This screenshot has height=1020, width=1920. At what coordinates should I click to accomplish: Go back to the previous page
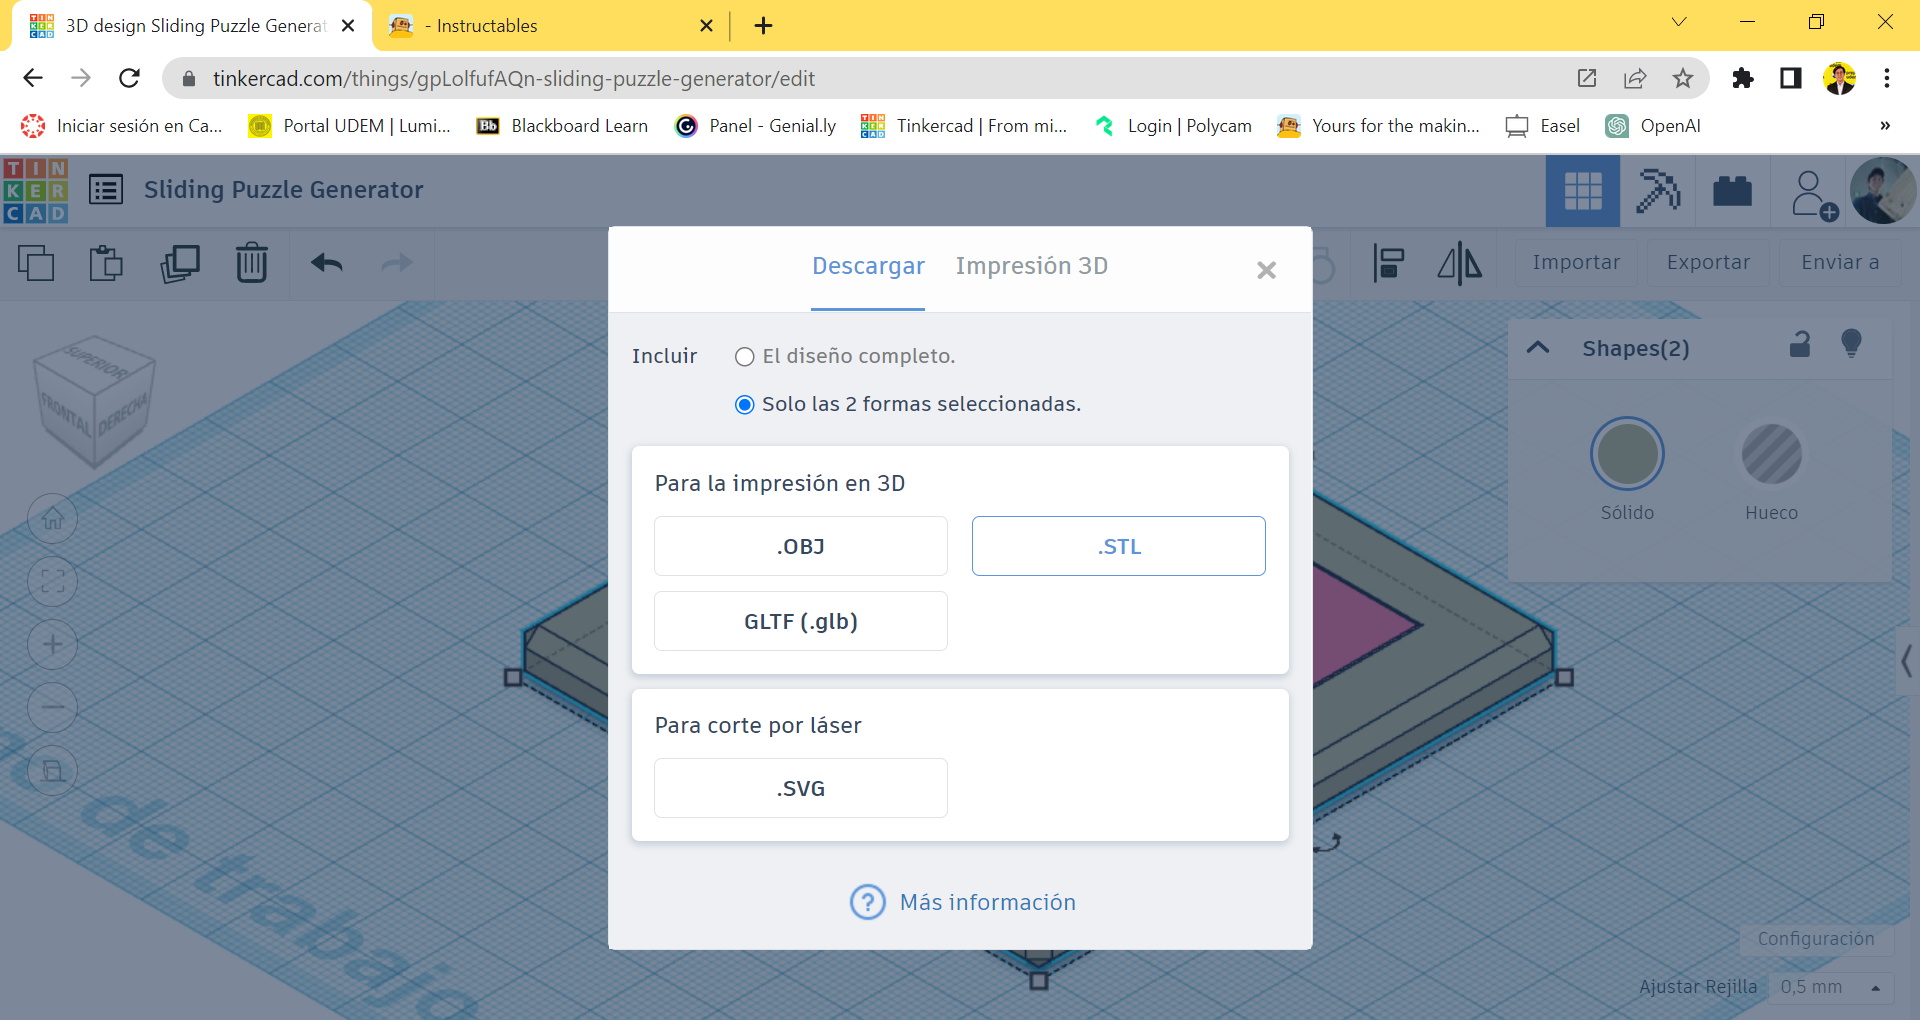click(x=33, y=78)
